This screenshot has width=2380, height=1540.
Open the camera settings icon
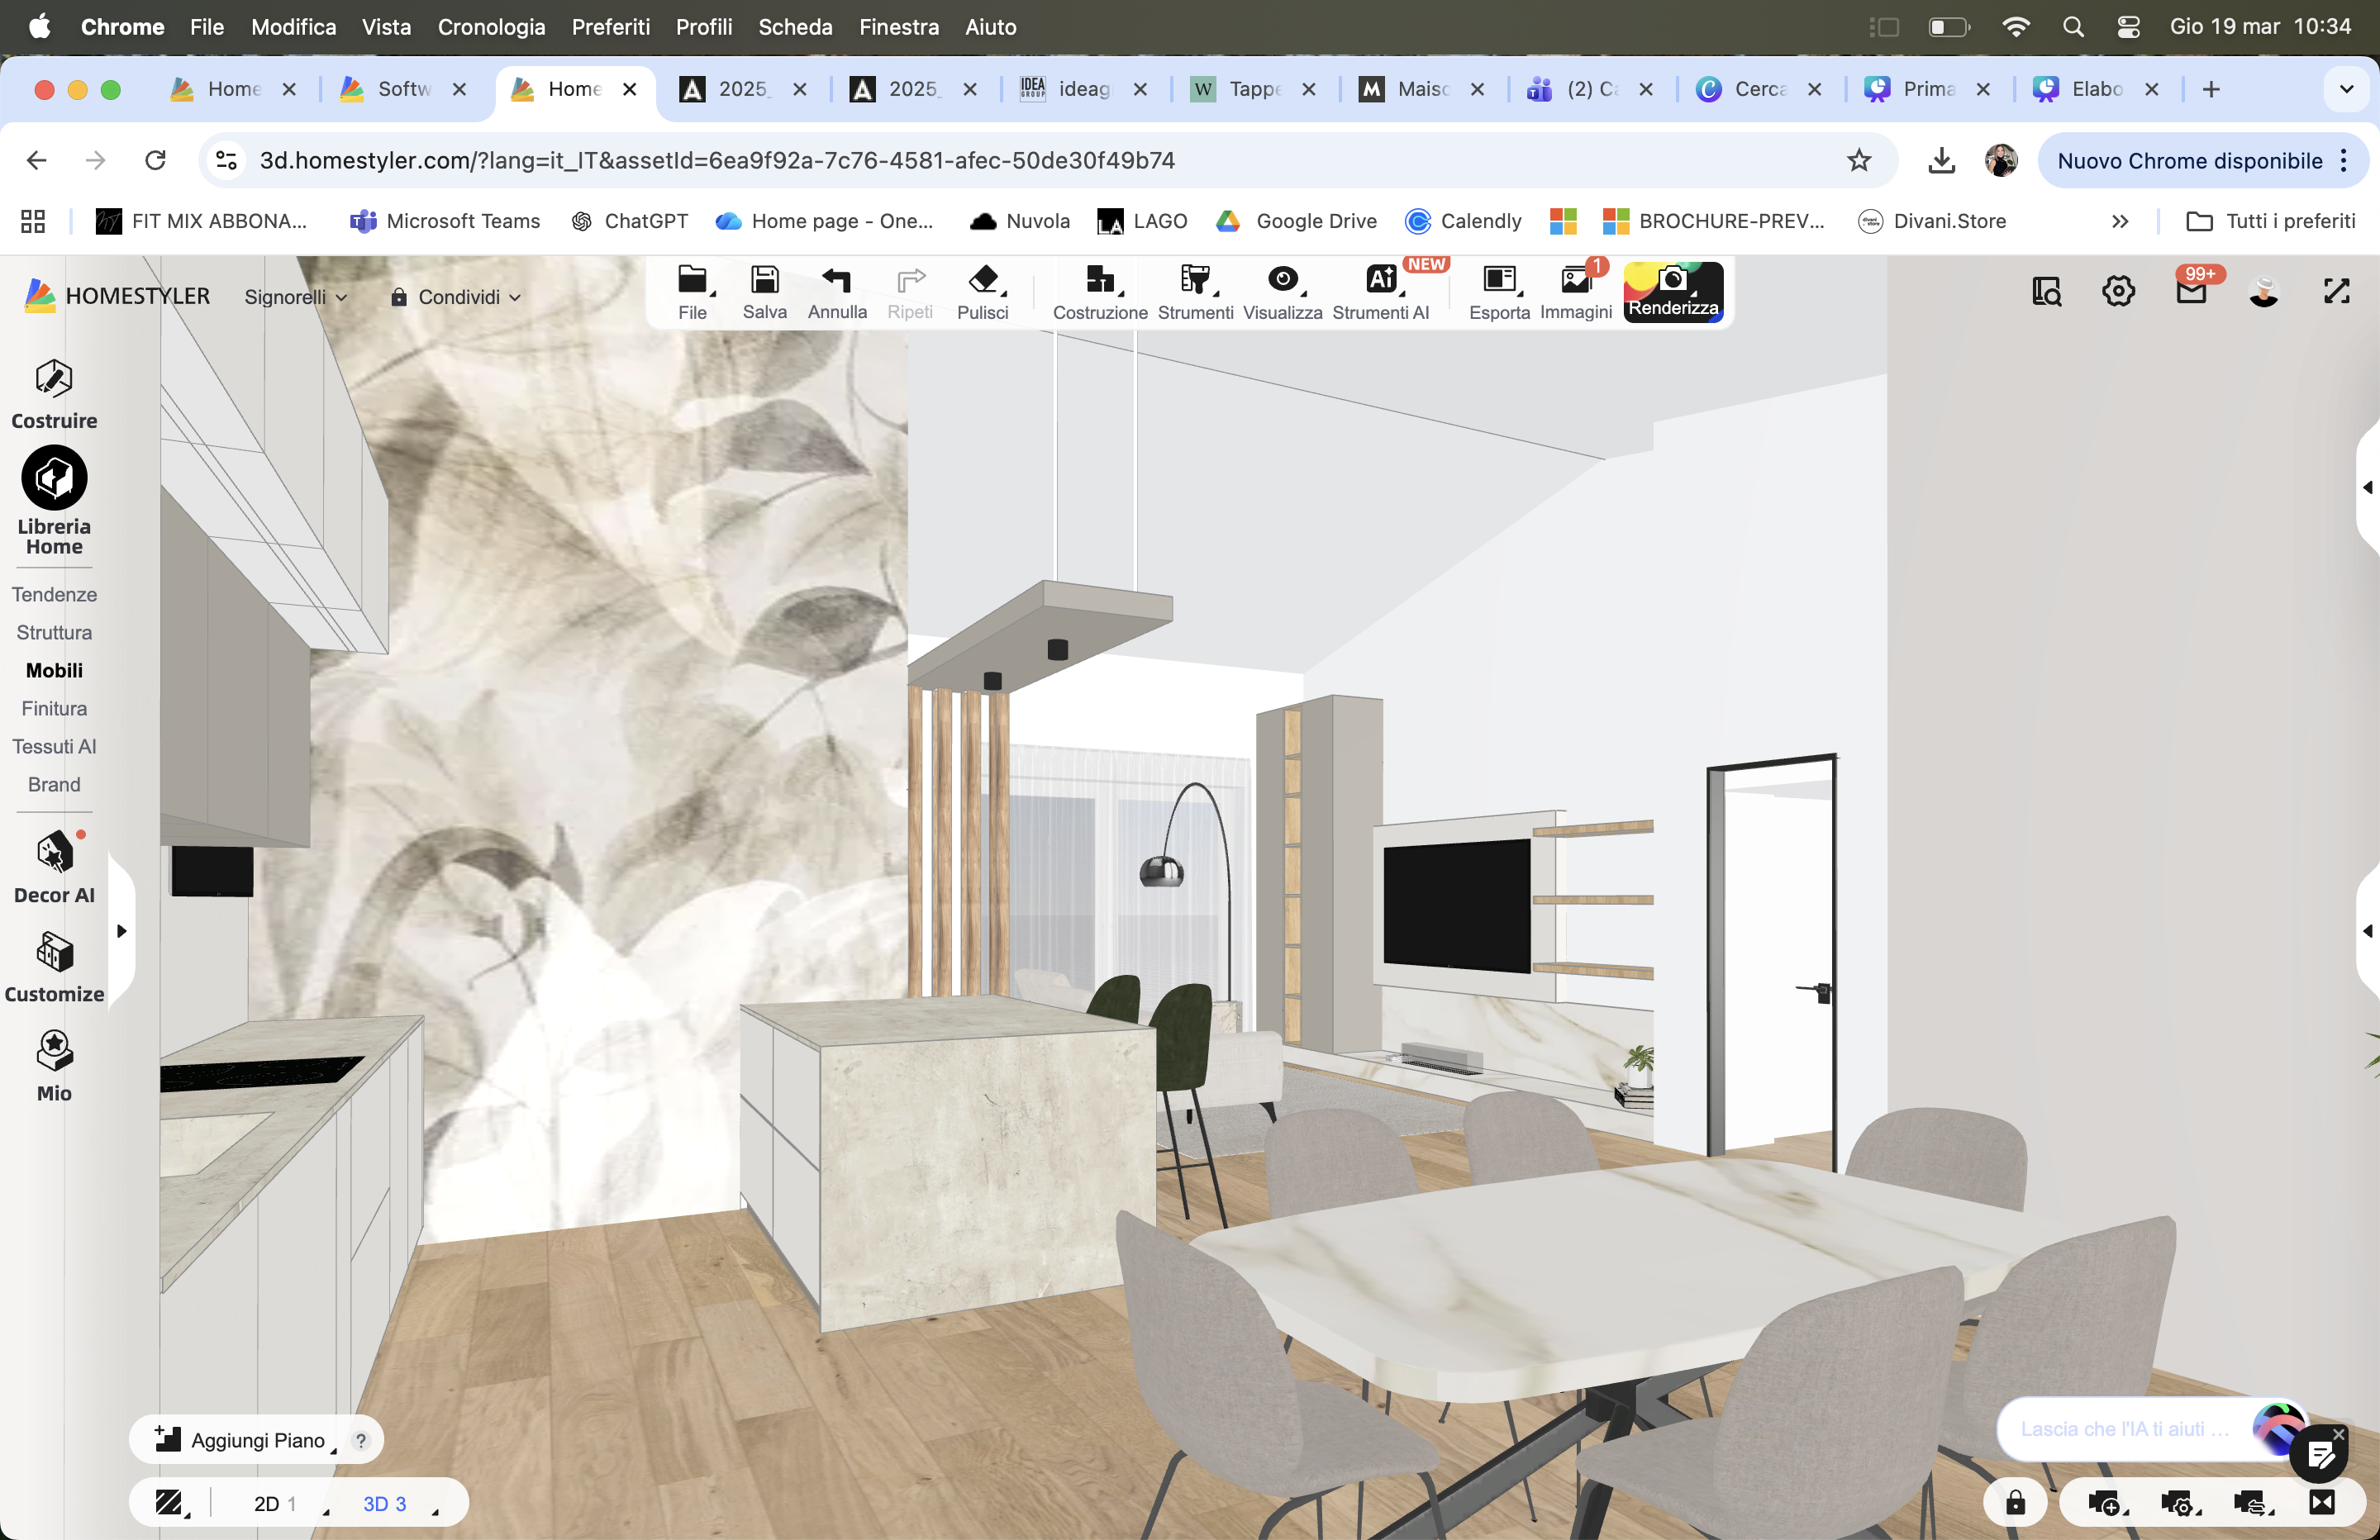tap(2176, 1502)
